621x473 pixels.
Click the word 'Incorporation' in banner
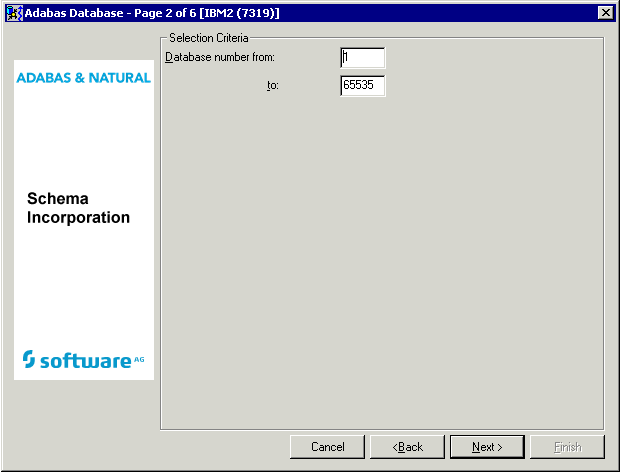coord(78,217)
